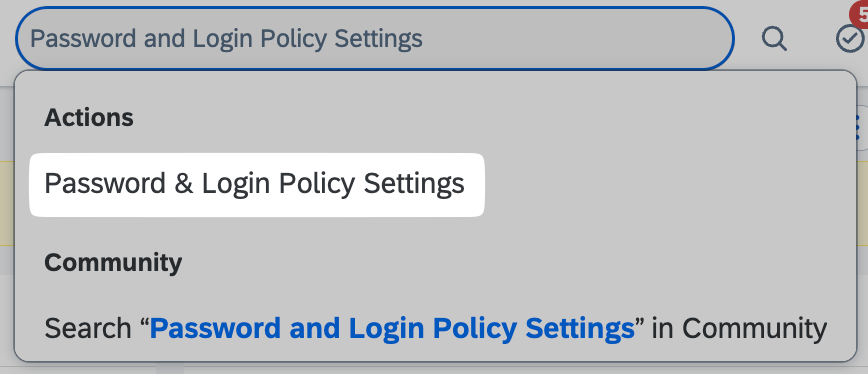The width and height of the screenshot is (868, 374).
Task: Click the ampersand in the highlighted result
Action: pos(184,184)
